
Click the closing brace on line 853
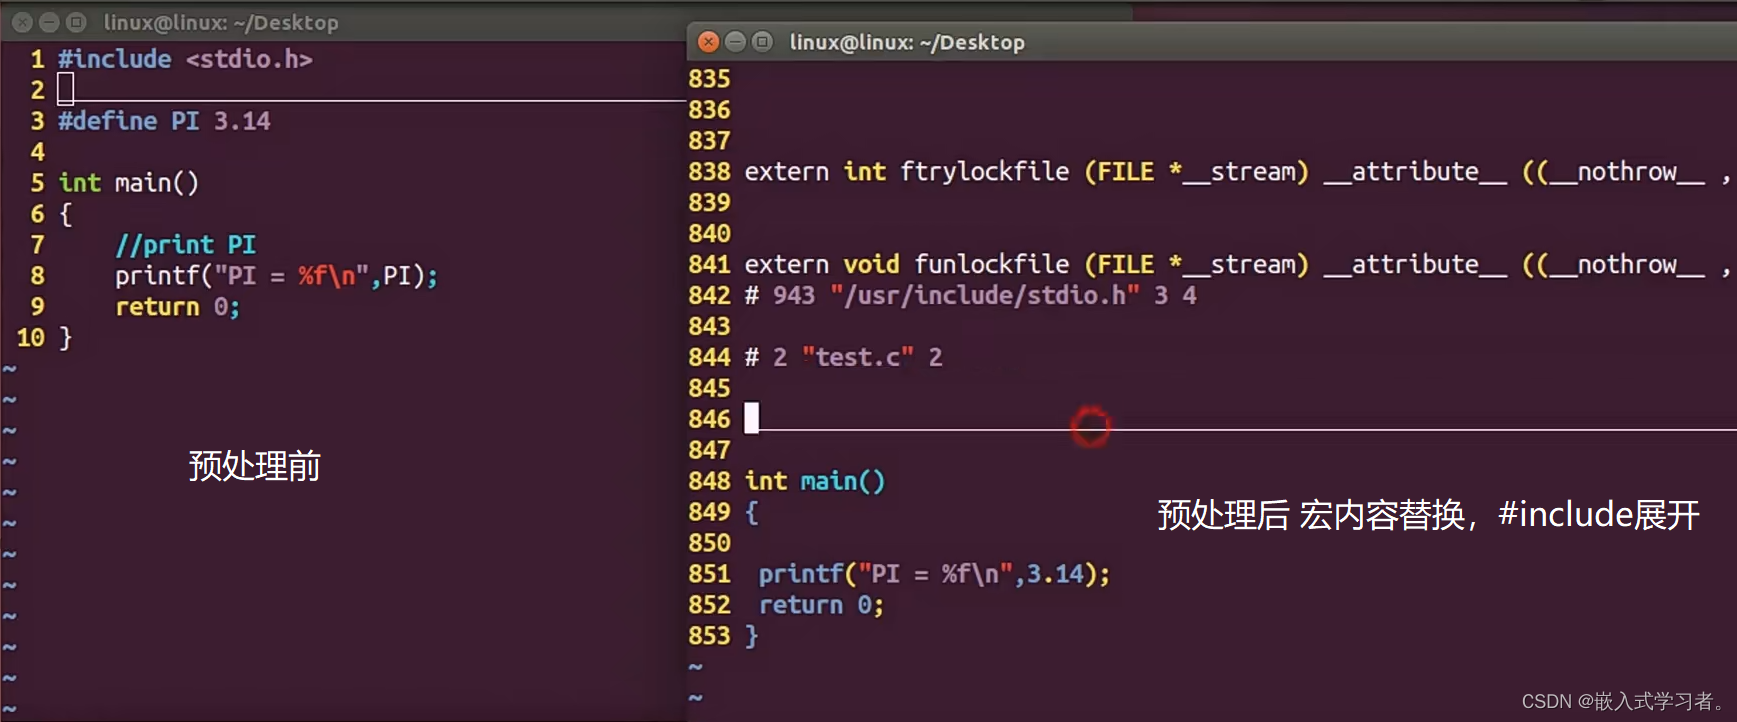pyautogui.click(x=751, y=636)
